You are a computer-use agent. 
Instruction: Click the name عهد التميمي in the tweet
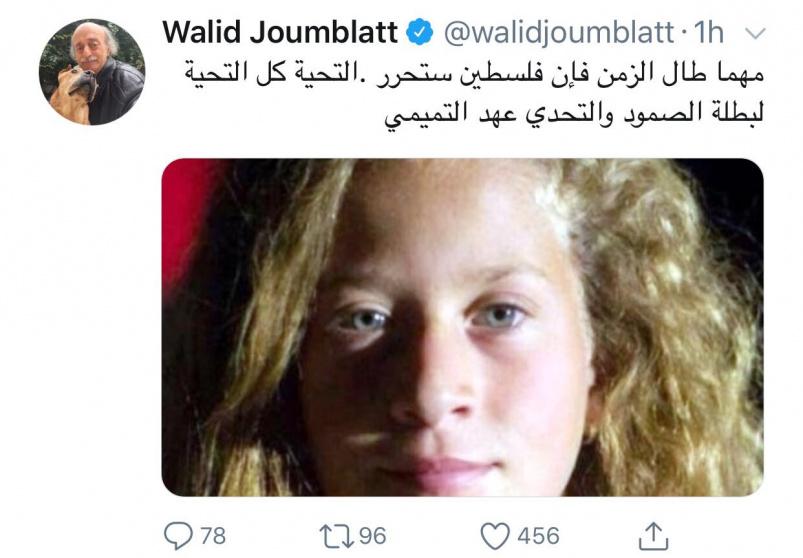coord(449,115)
